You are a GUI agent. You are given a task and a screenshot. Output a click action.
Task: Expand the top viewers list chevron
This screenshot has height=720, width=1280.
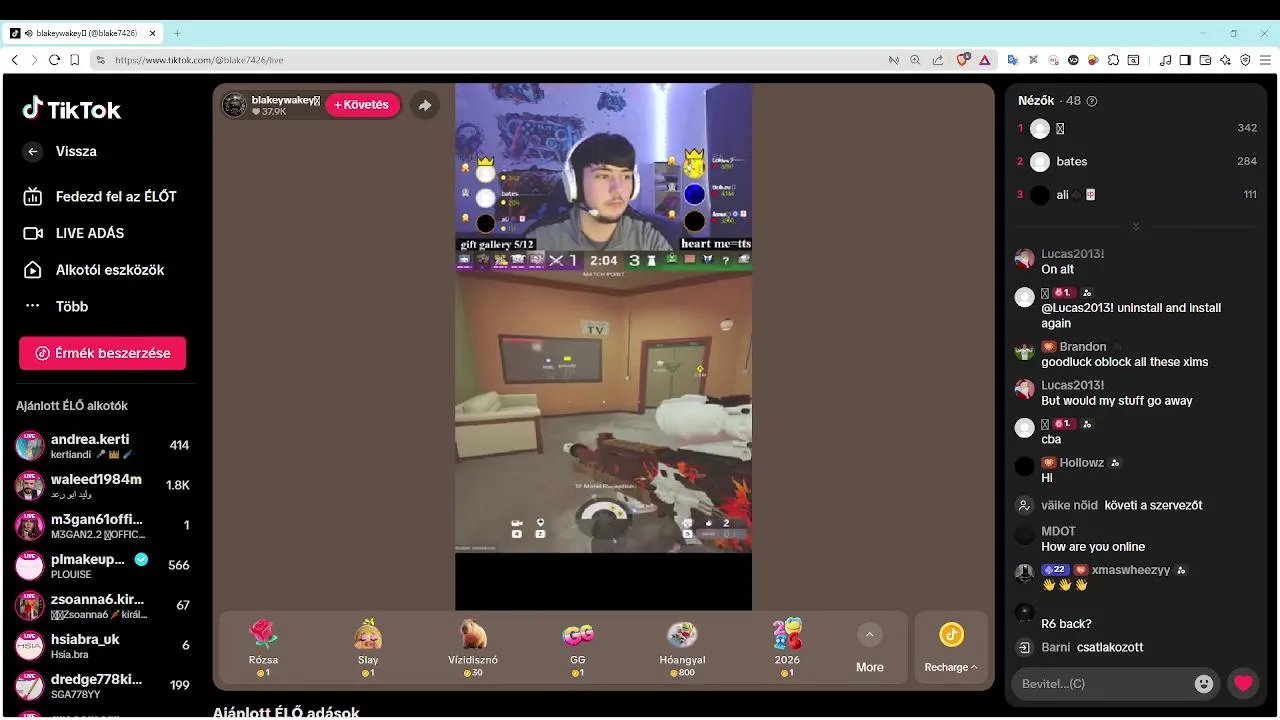point(1136,227)
